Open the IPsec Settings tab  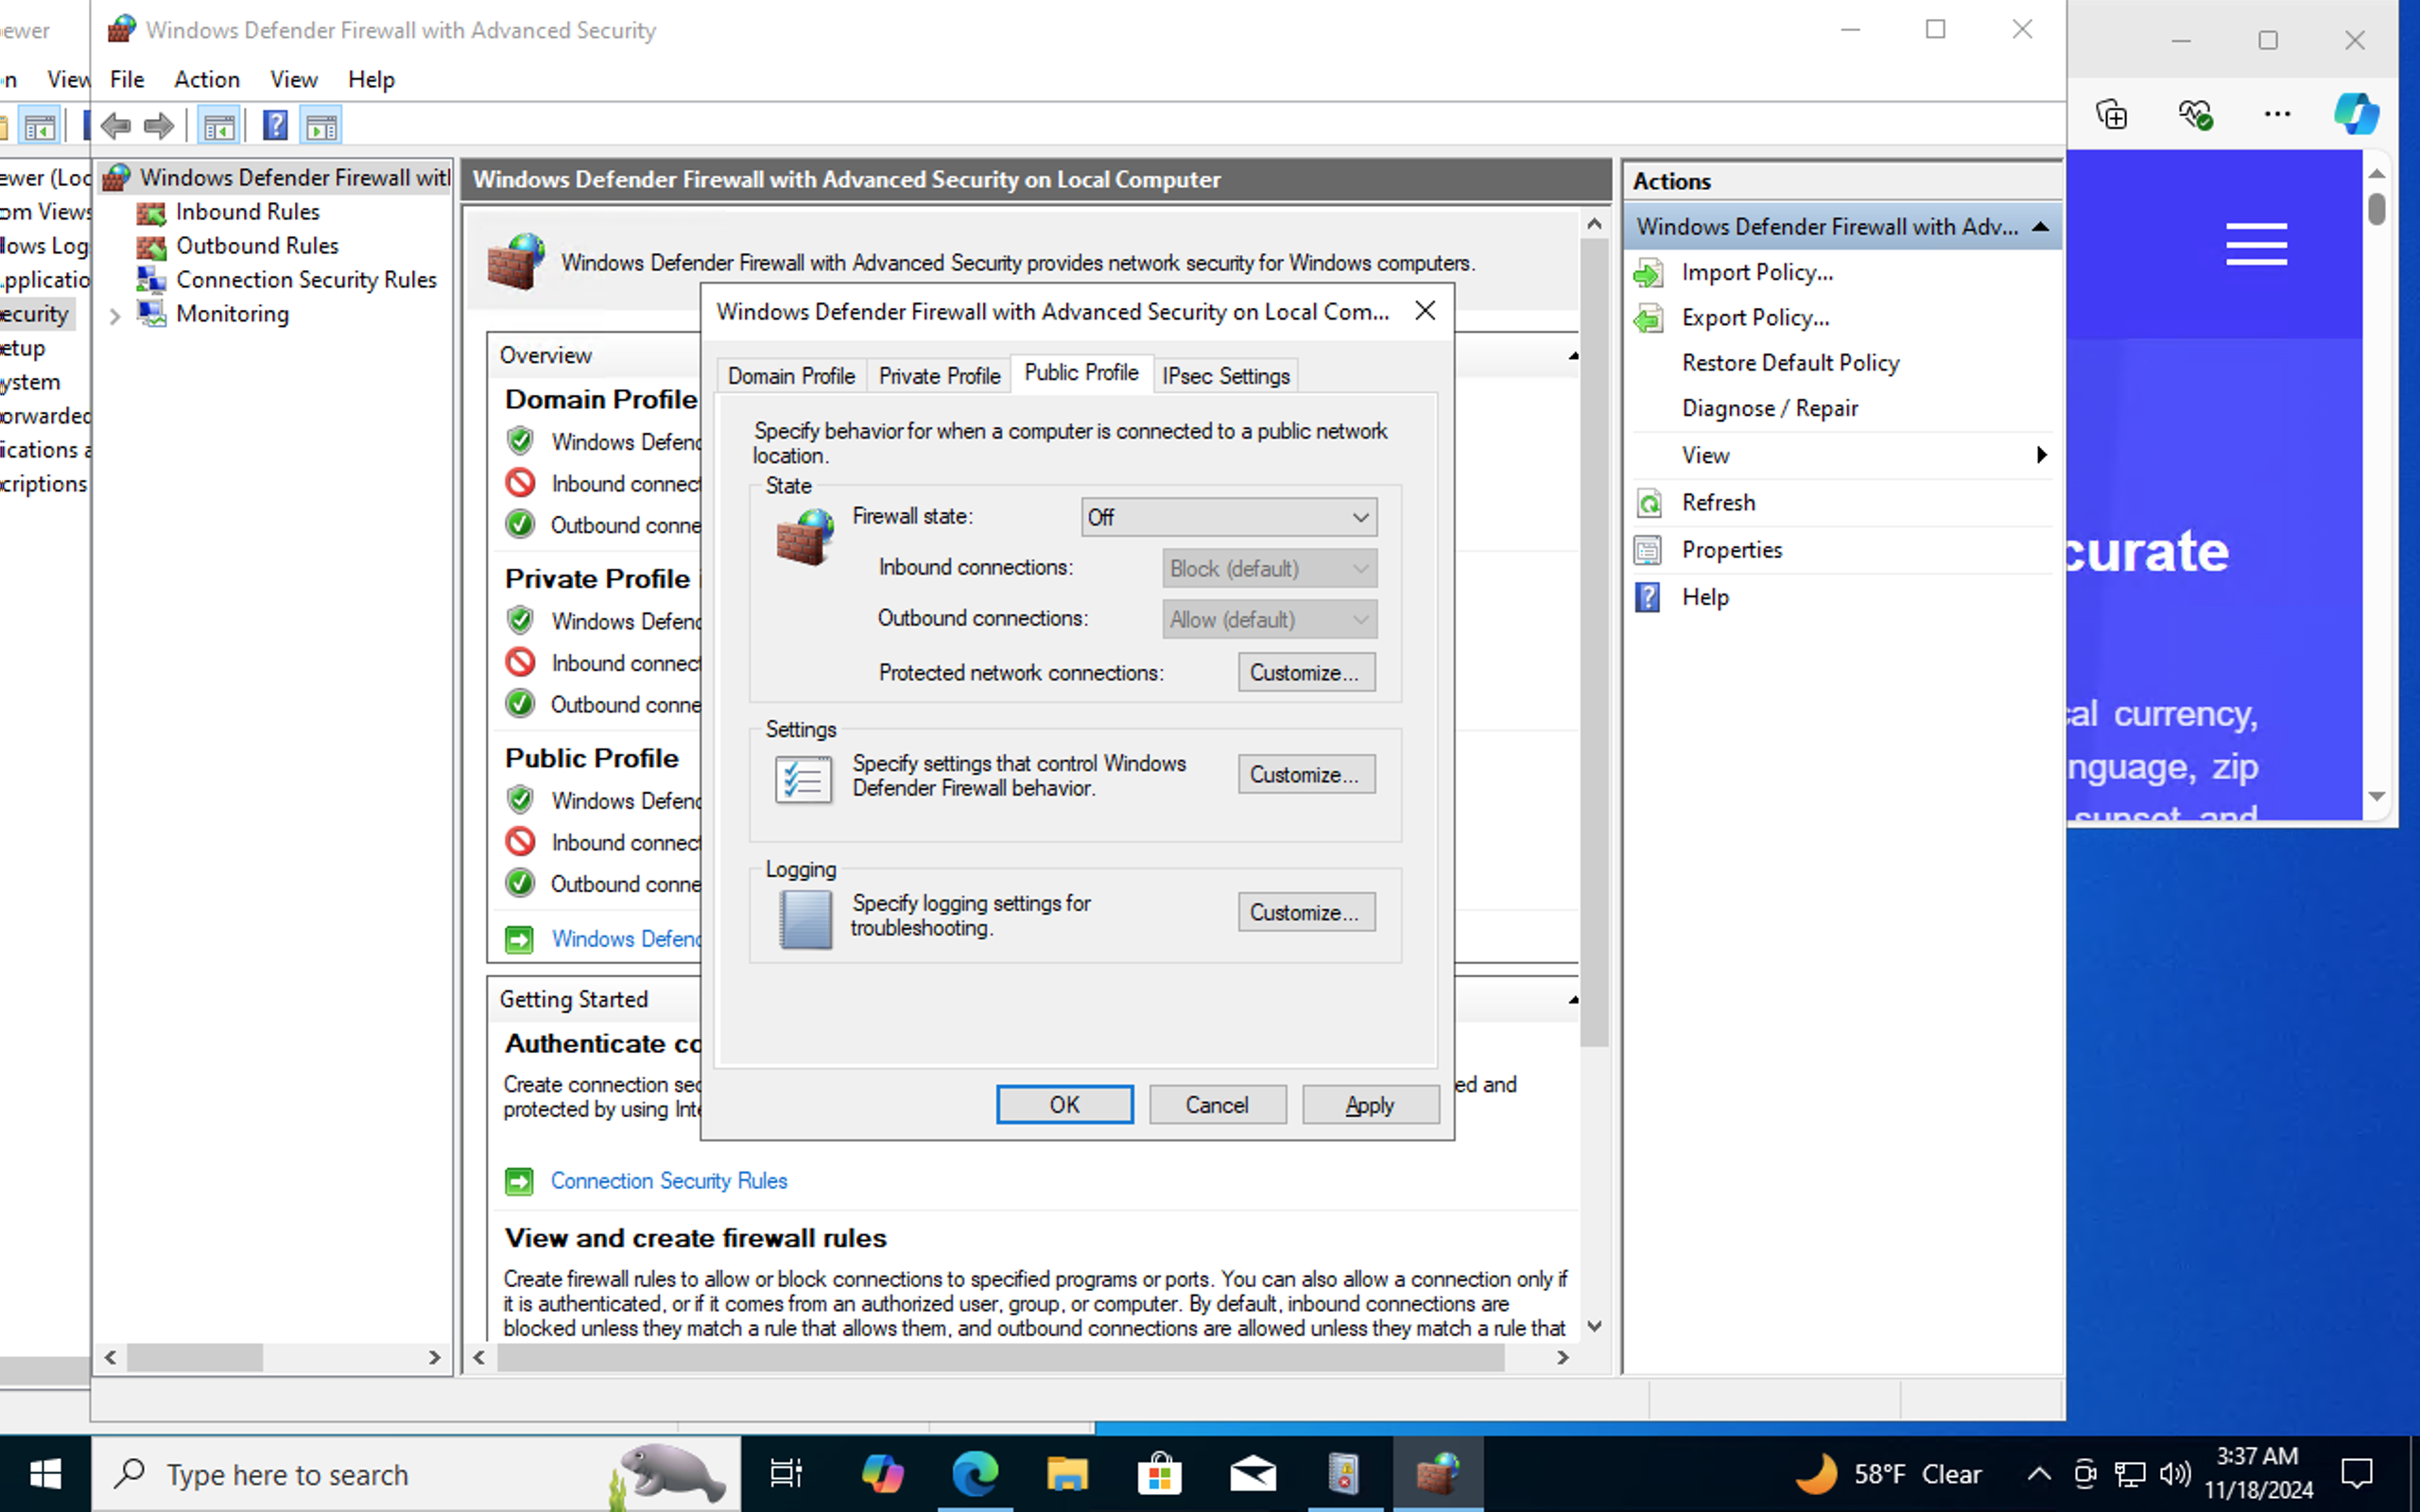click(1225, 376)
